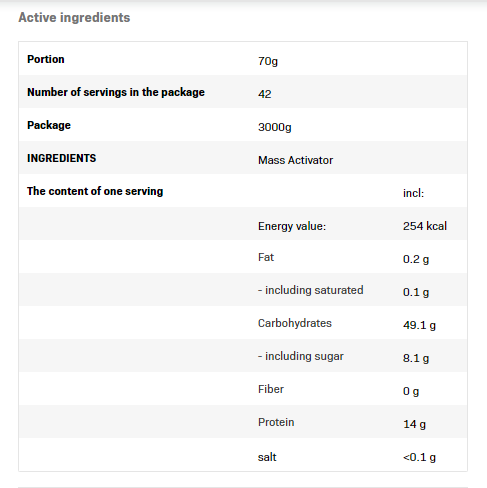The width and height of the screenshot is (487, 488).
Task: Click the incl: column header text
Action: click(x=413, y=193)
